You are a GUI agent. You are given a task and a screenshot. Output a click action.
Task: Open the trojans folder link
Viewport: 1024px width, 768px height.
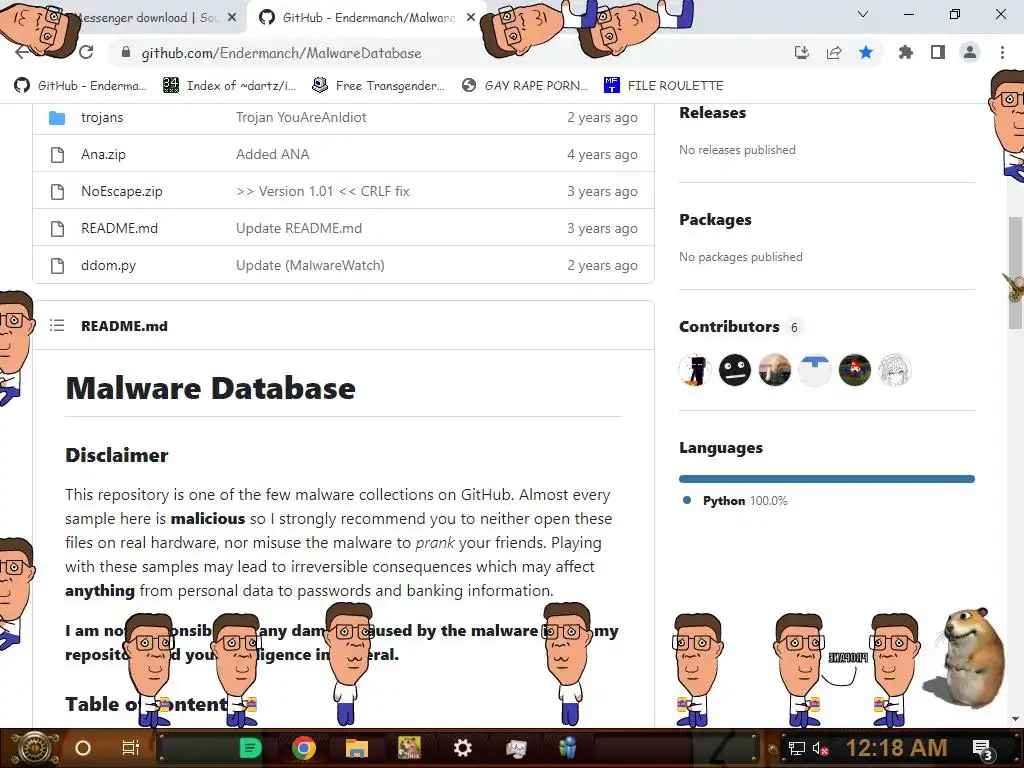click(x=102, y=118)
